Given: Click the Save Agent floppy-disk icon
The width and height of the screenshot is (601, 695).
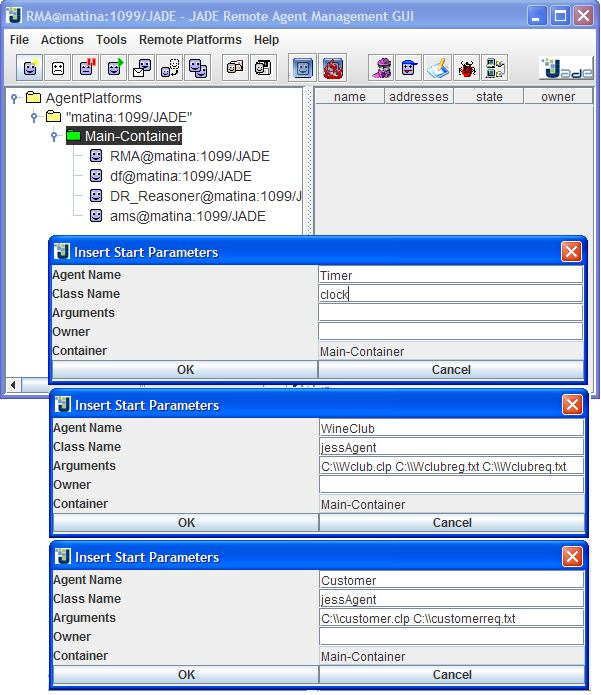Looking at the screenshot, I should tap(263, 68).
